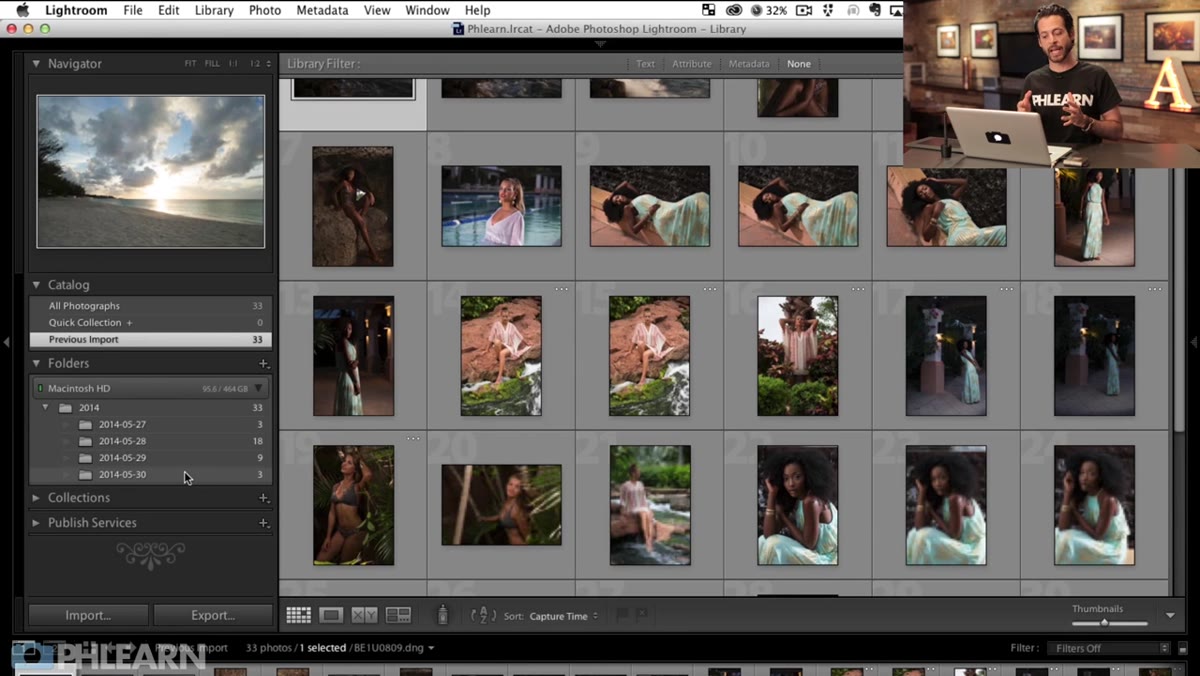
Task: Collapse the 2014 folder tree
Action: 45,408
